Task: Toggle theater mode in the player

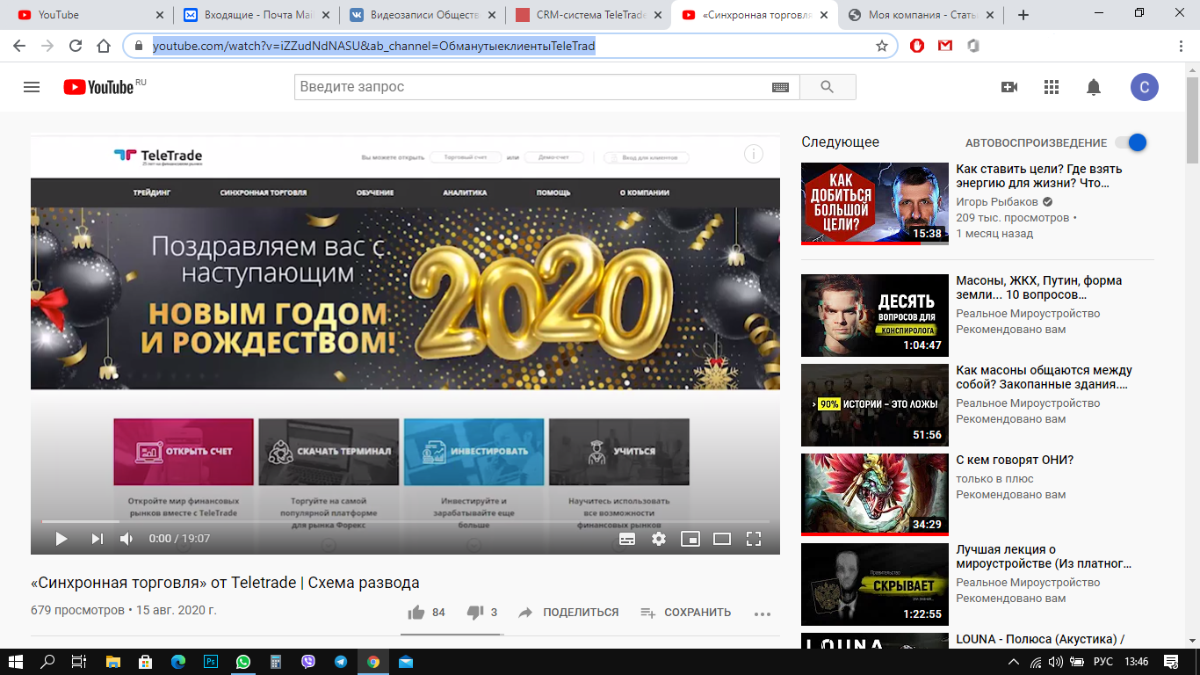Action: coord(722,538)
